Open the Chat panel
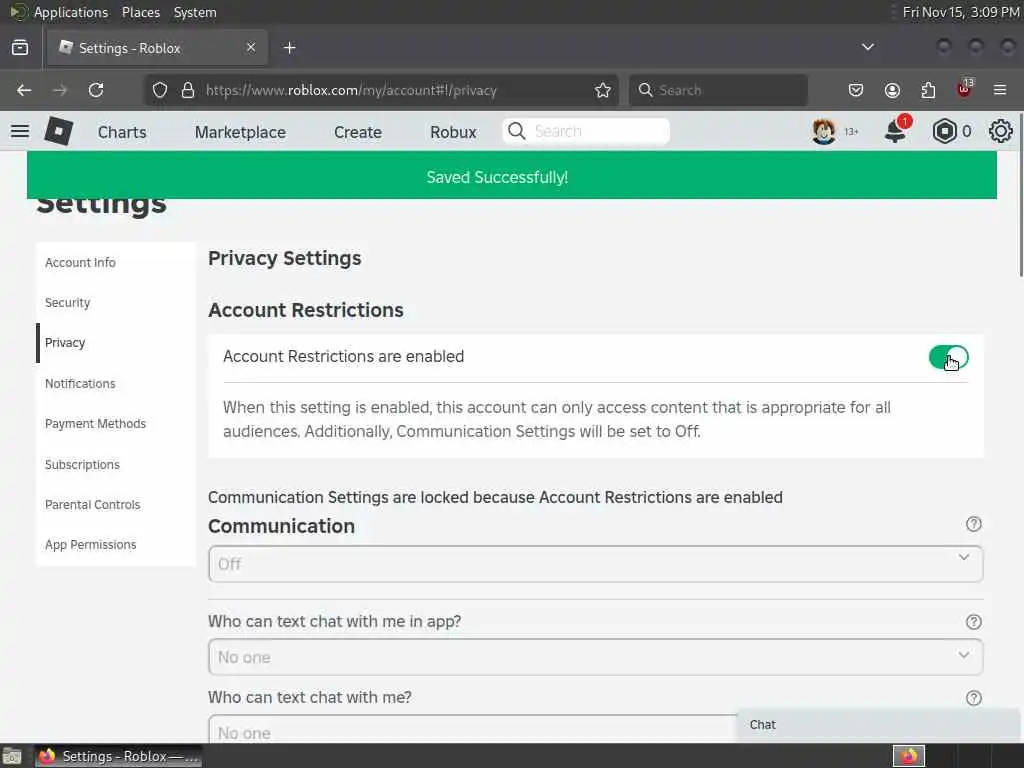 pyautogui.click(x=878, y=725)
